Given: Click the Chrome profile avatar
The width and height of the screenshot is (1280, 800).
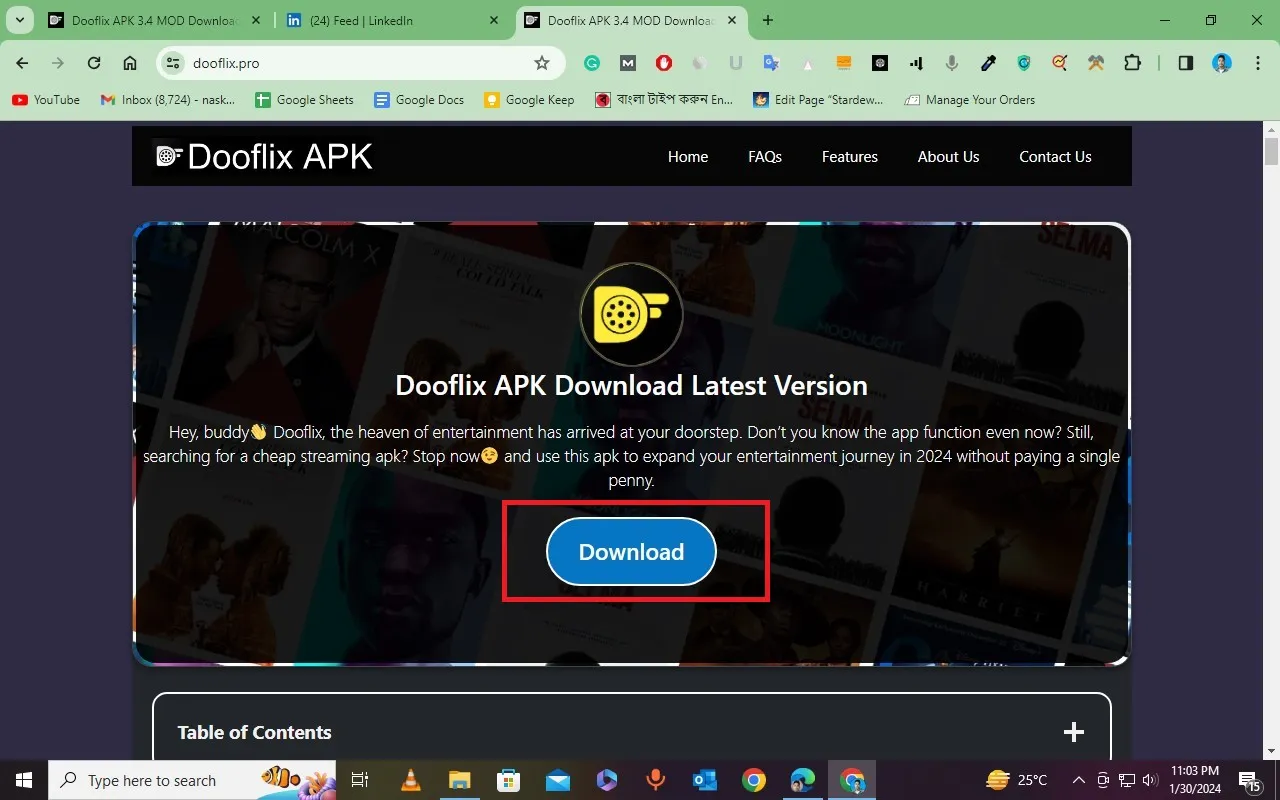Looking at the screenshot, I should pyautogui.click(x=1222, y=63).
